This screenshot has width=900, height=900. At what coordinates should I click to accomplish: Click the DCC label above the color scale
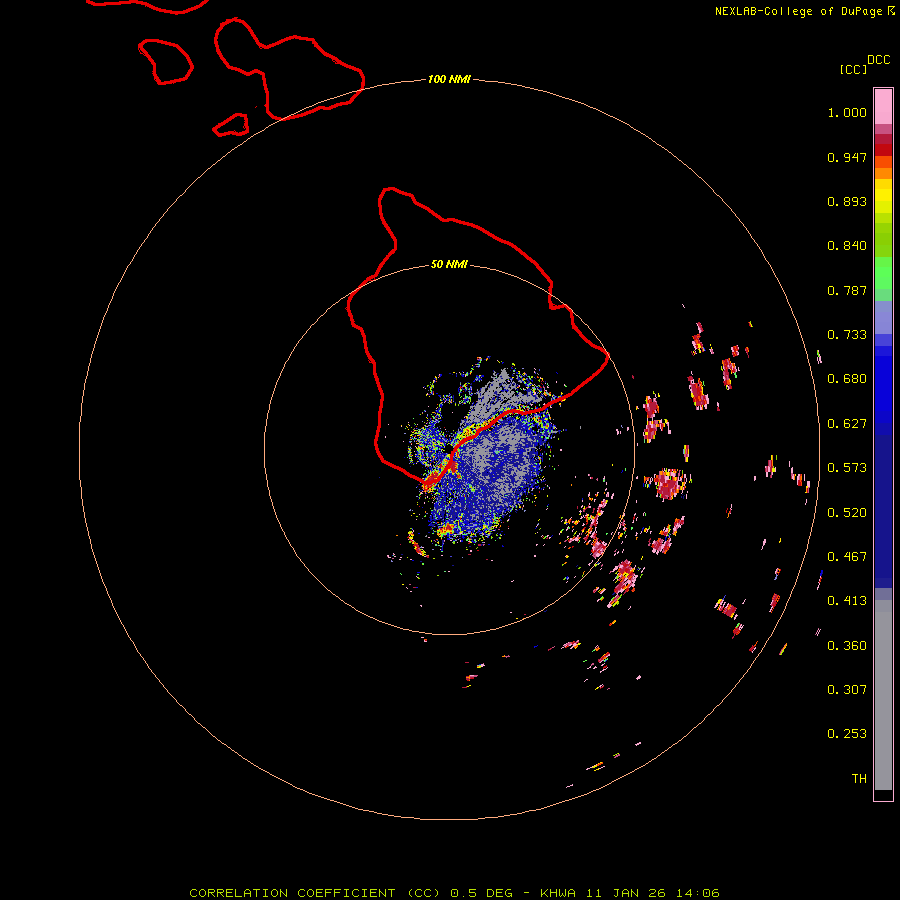click(878, 60)
